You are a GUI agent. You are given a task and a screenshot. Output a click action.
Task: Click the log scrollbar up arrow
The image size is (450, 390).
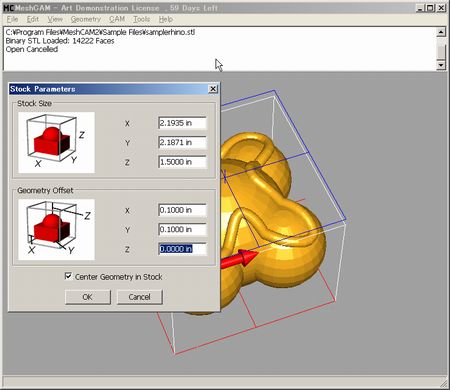pos(441,32)
